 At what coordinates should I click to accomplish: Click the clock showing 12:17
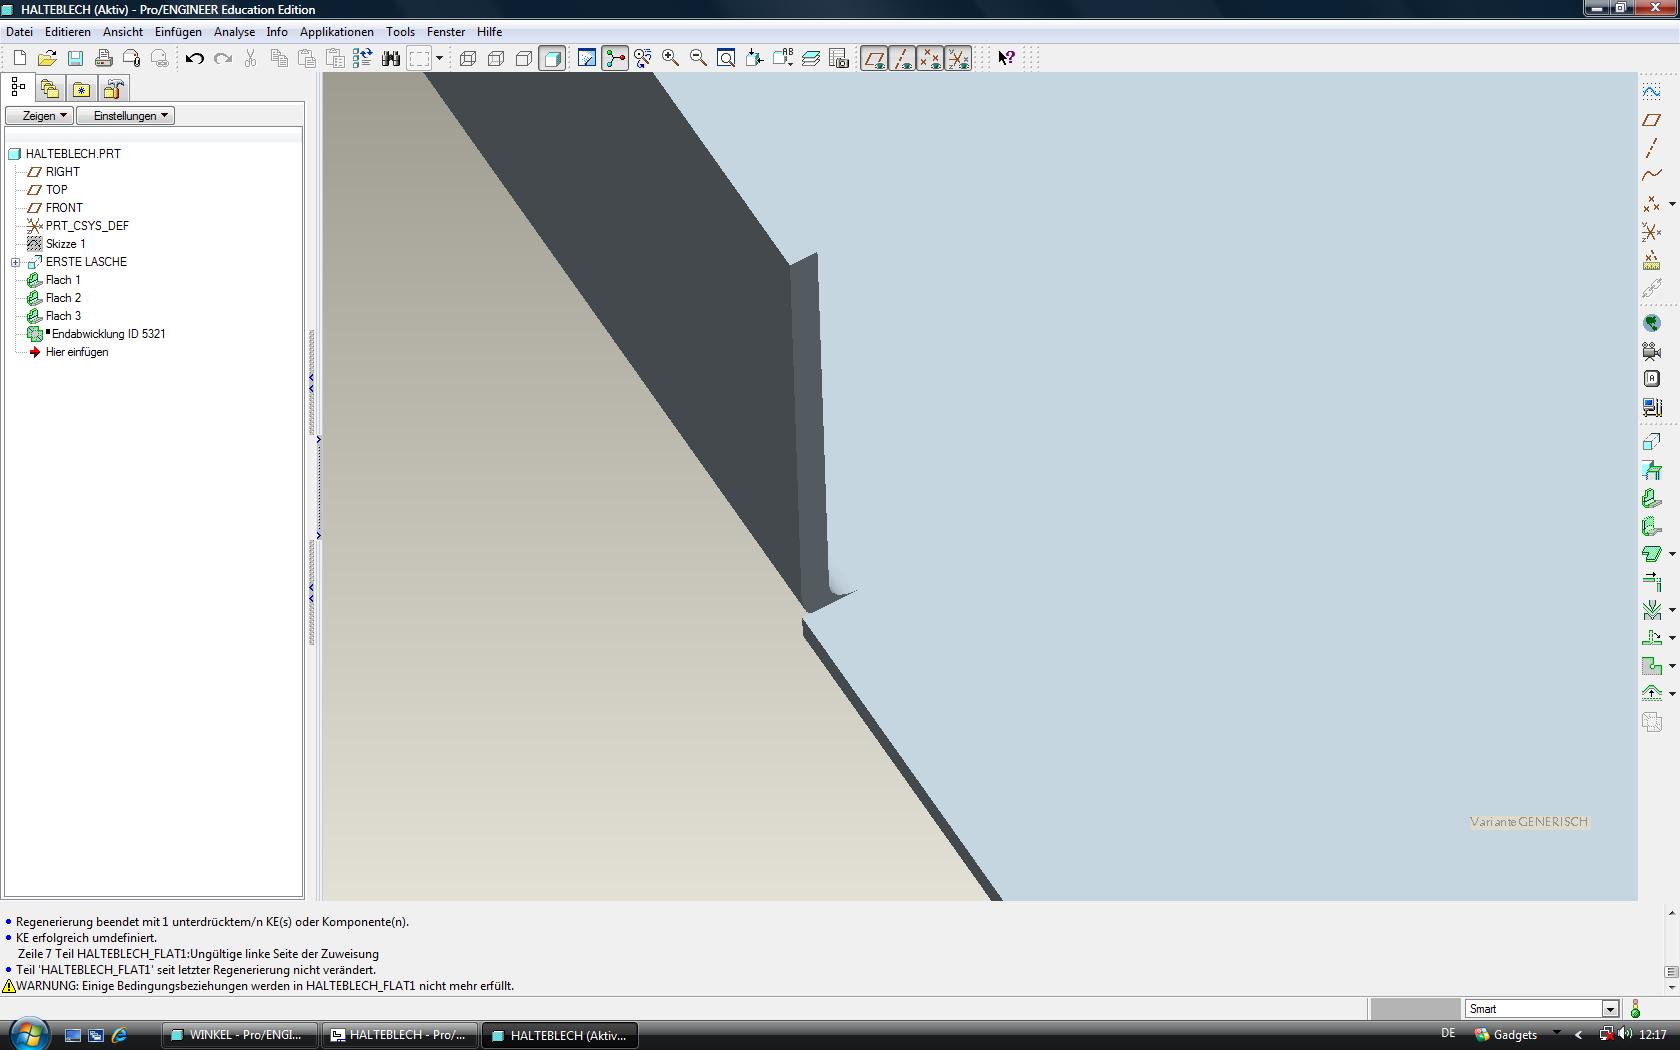pos(1653,1035)
